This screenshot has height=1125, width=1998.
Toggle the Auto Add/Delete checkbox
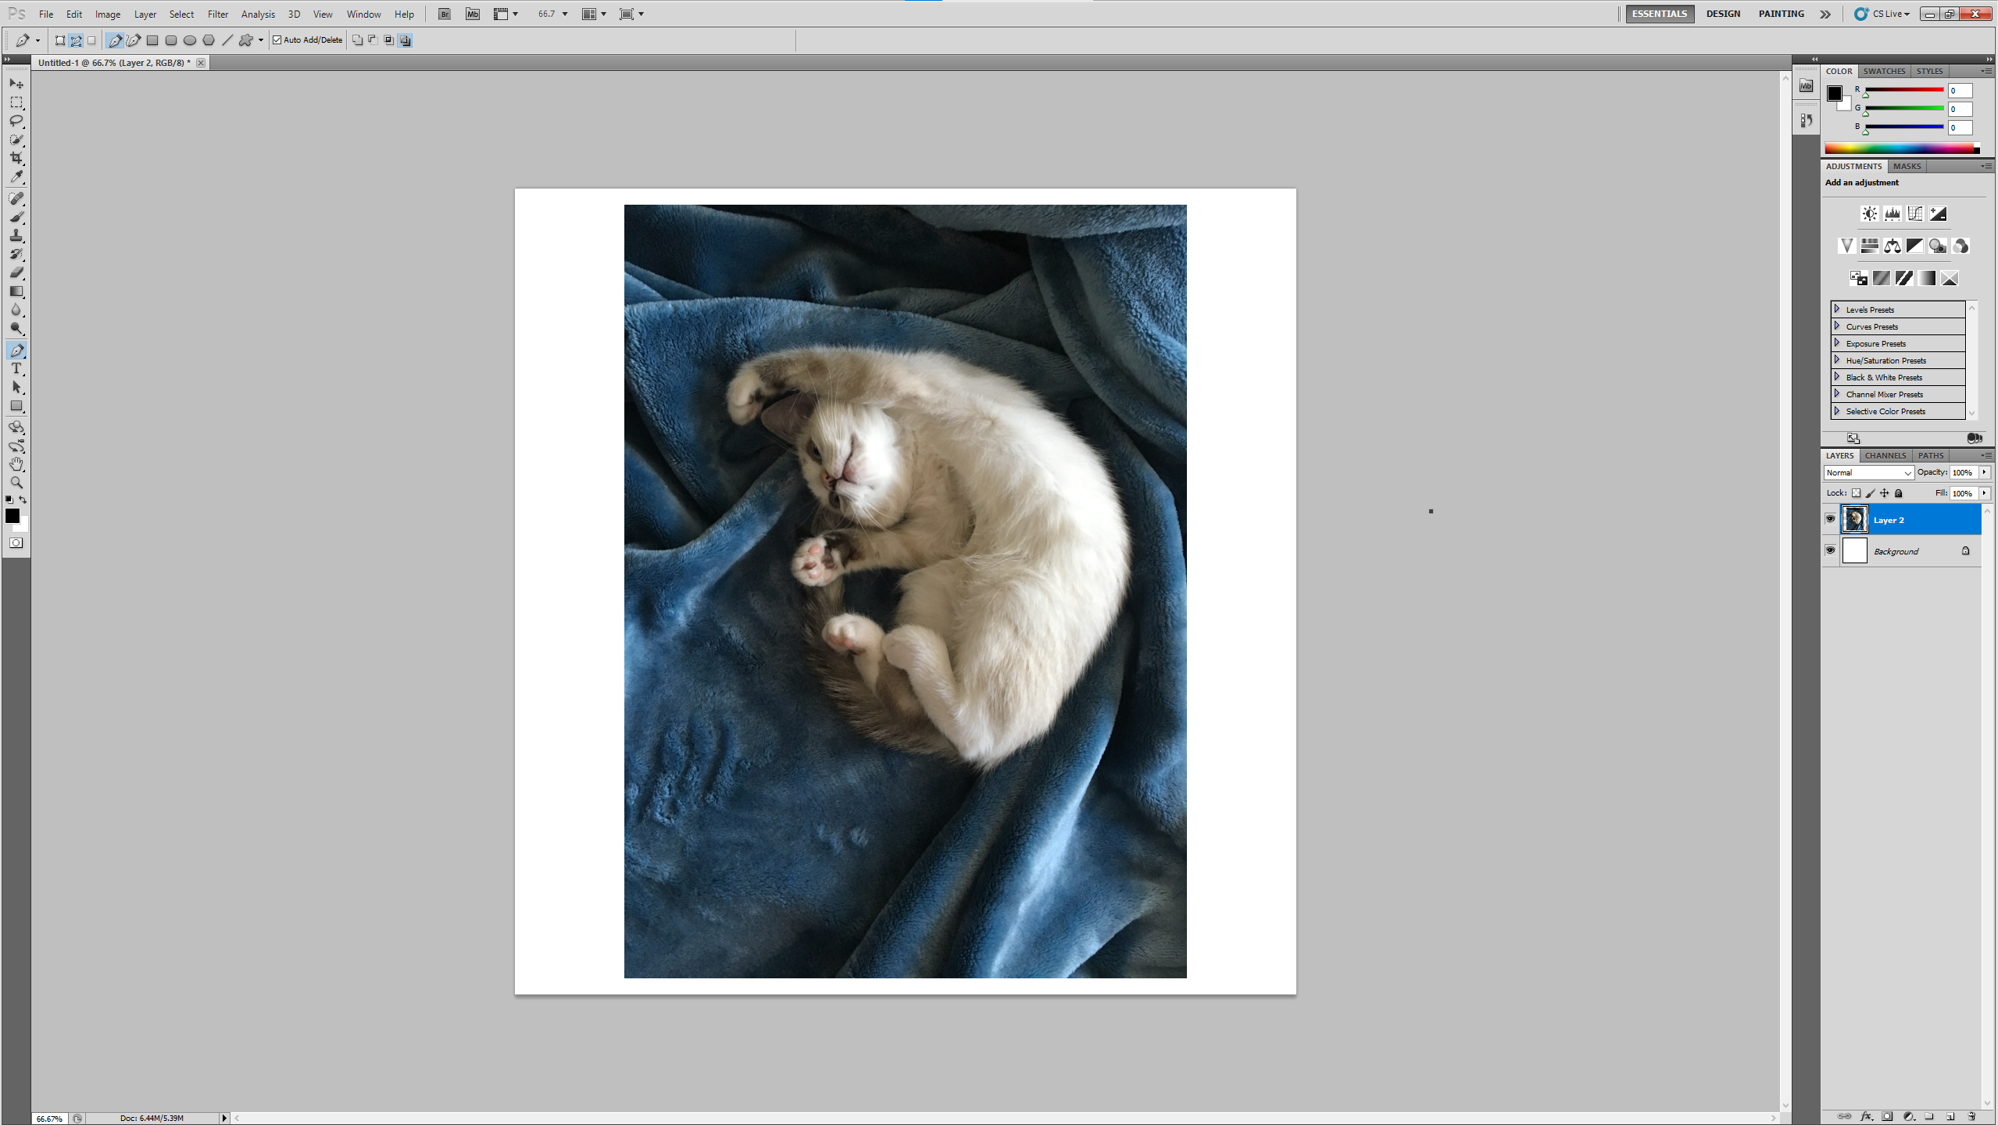(278, 40)
